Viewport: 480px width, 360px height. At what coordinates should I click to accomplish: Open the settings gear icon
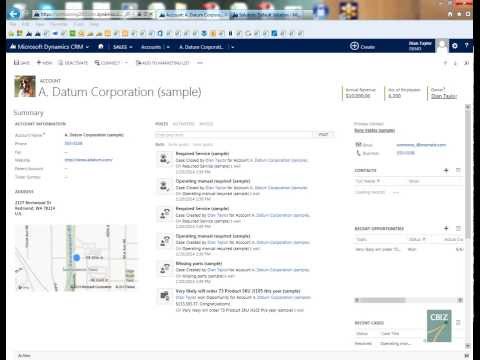coord(455,46)
